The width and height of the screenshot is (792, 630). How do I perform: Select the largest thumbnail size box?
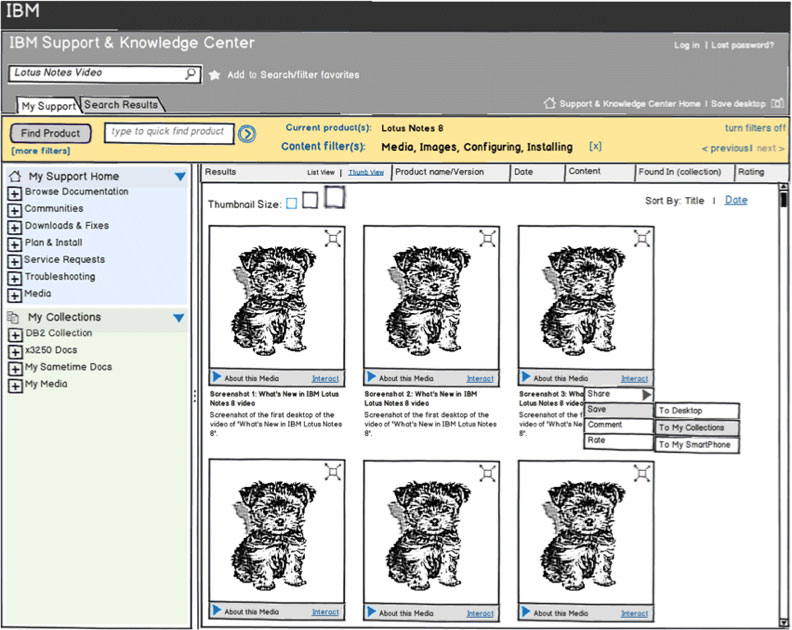pyautogui.click(x=334, y=198)
